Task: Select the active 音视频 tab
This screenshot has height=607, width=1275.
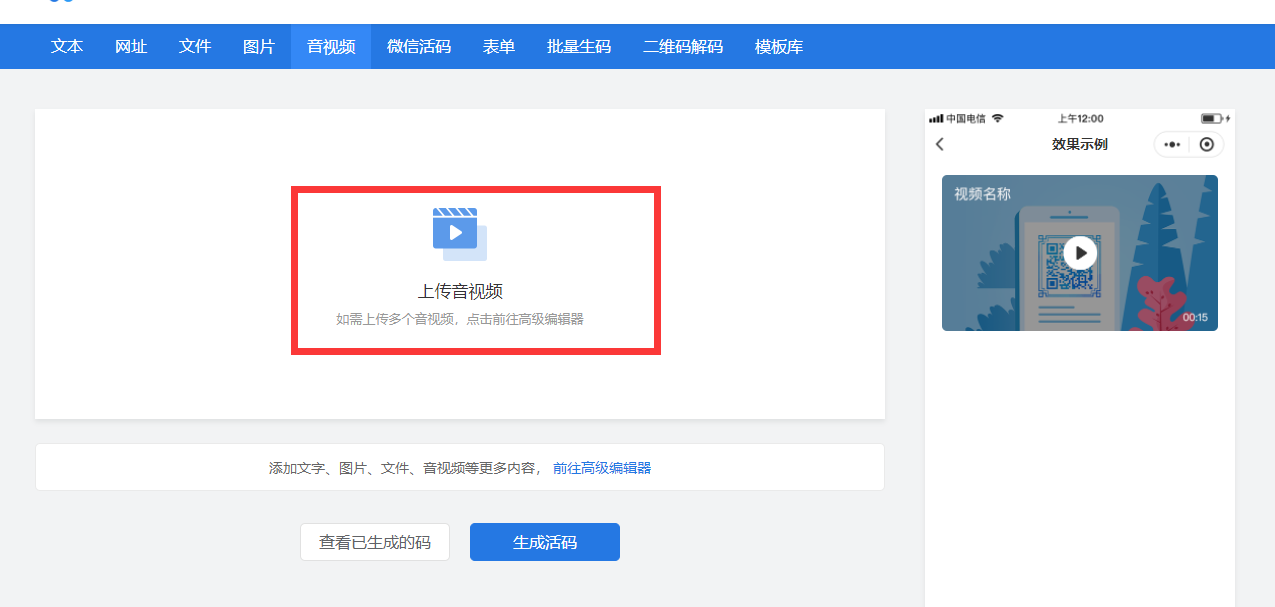Action: [x=331, y=46]
